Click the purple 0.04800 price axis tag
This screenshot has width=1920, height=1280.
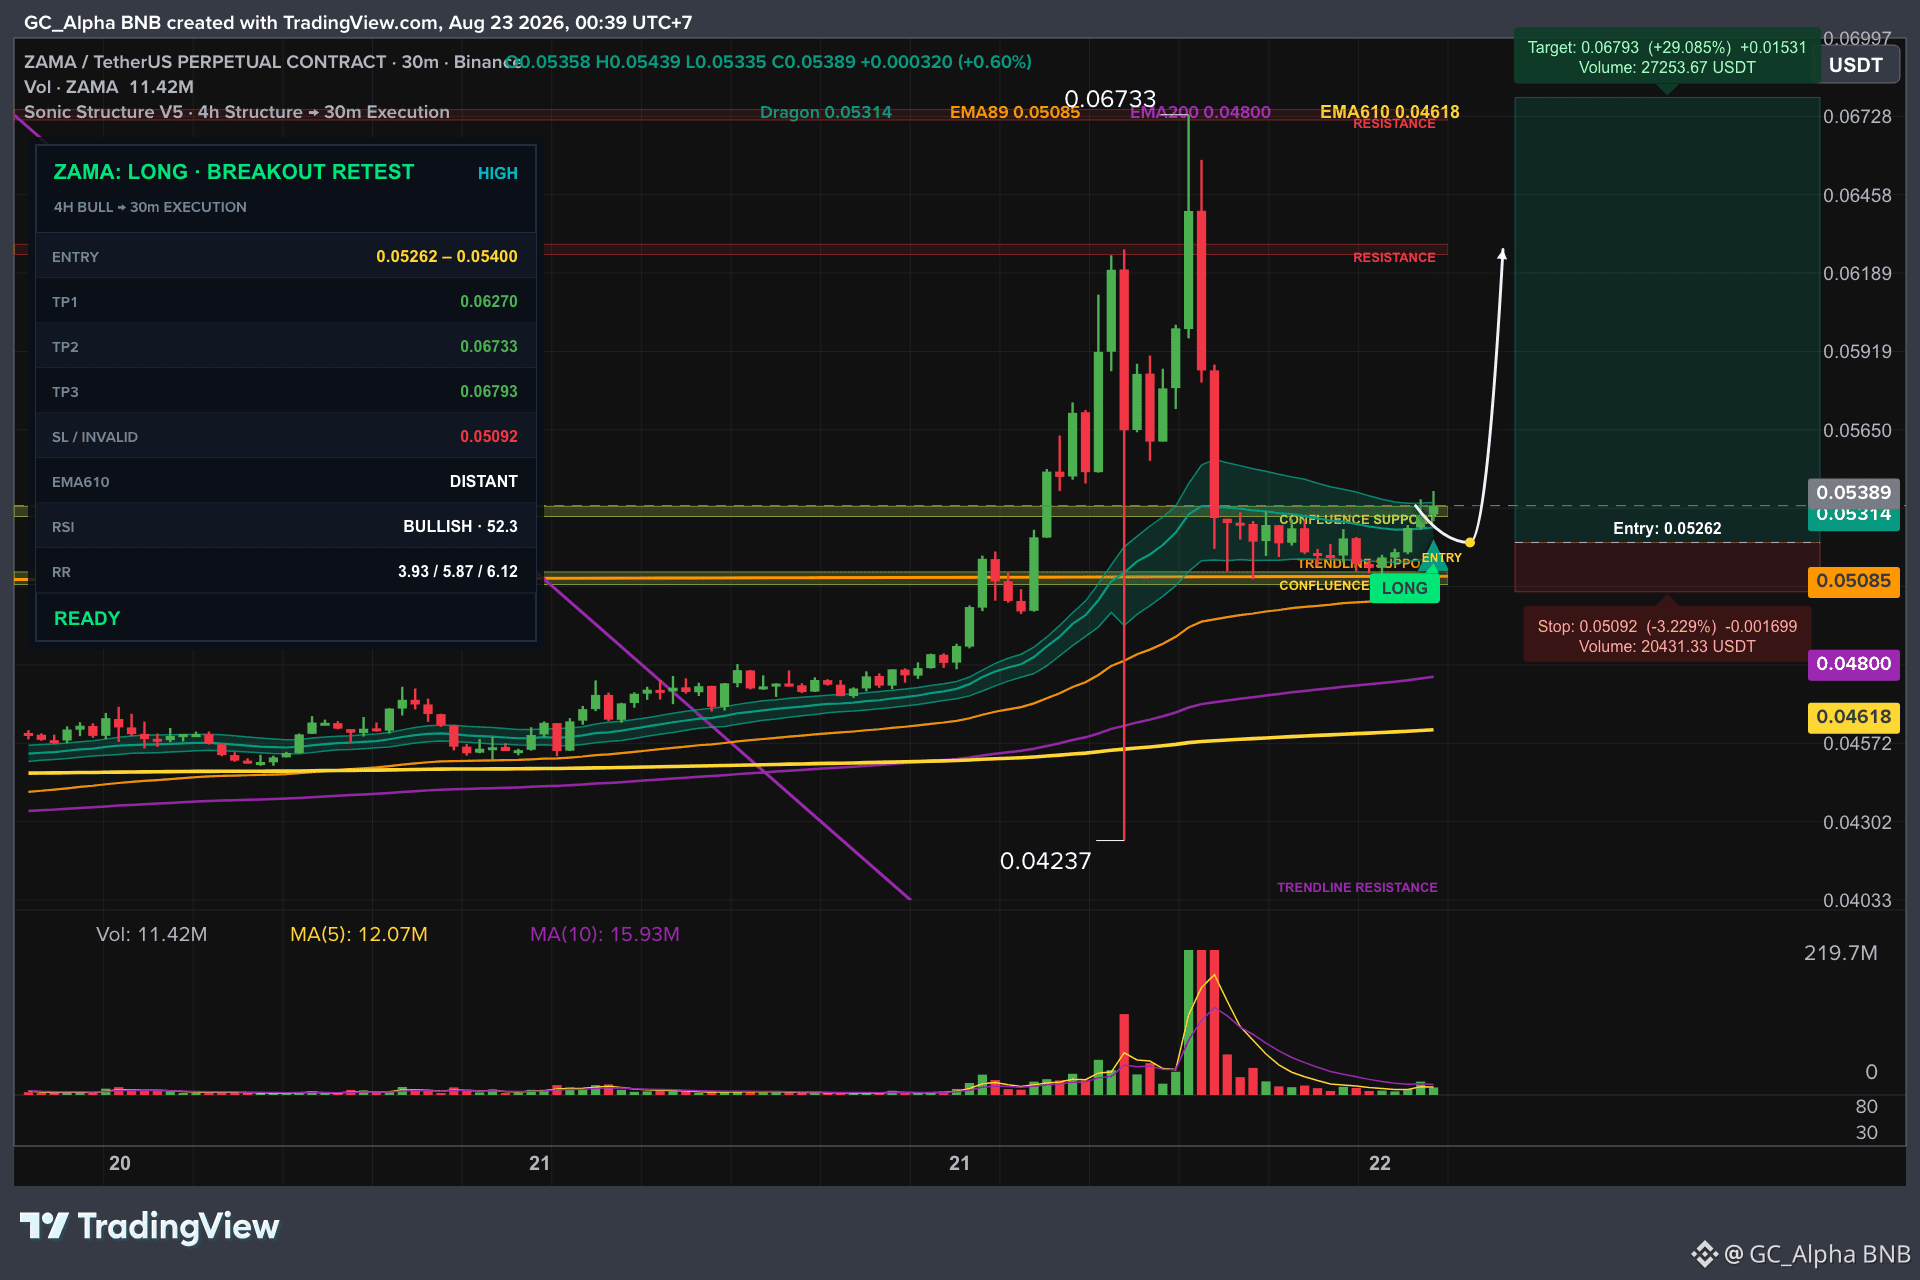1854,664
